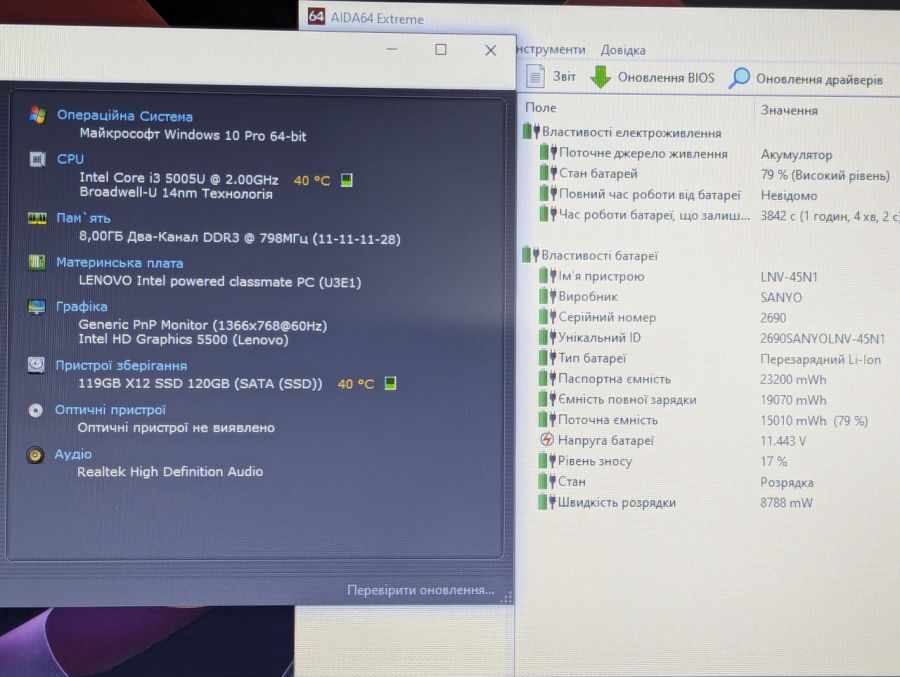
Task: Click the battery icon beside Рівень зносу
Action: pos(547,461)
